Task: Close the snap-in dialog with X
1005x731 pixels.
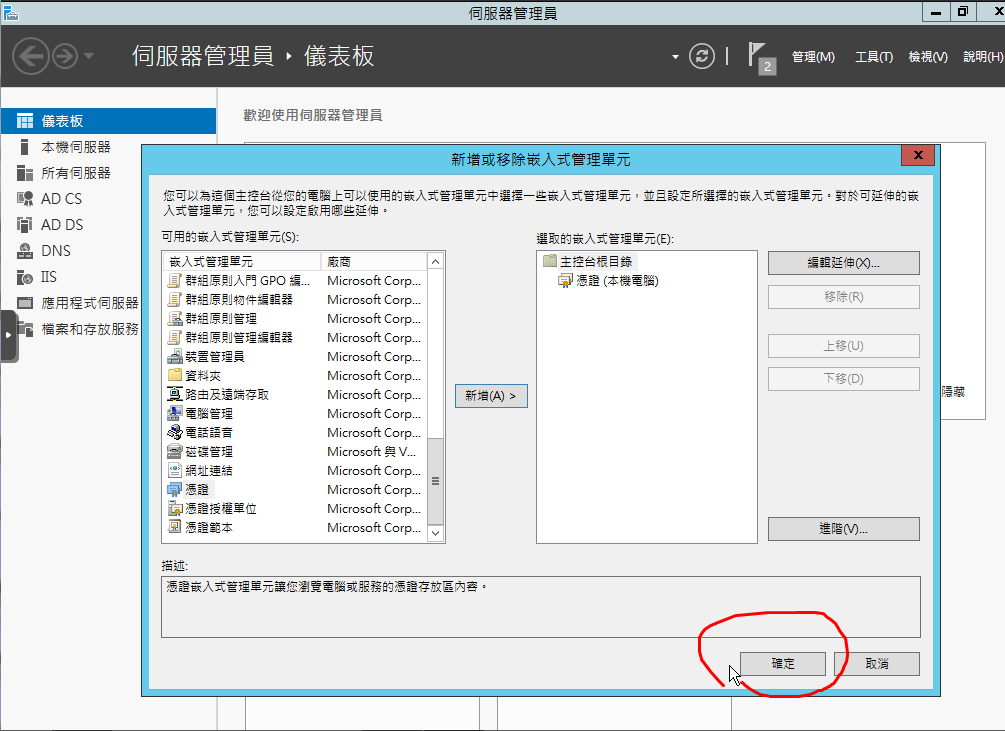Action: pyautogui.click(x=918, y=155)
